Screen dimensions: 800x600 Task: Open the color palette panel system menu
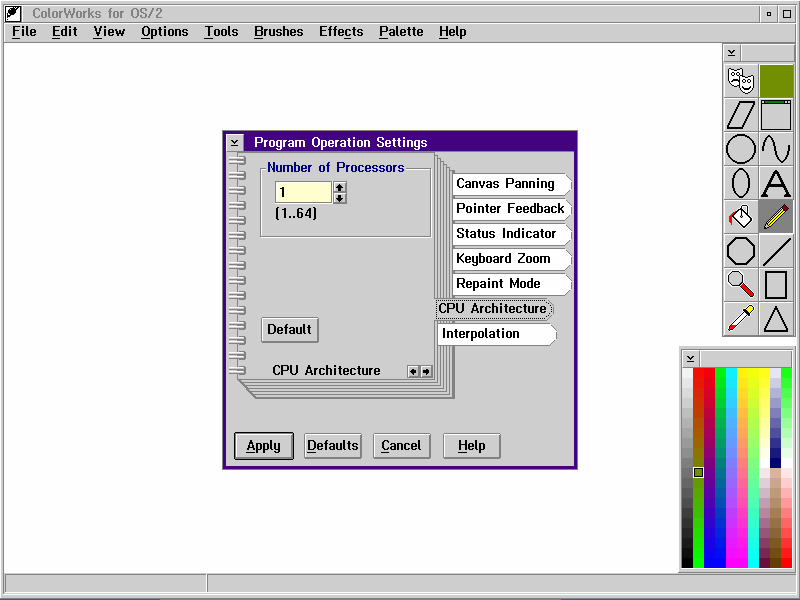click(x=690, y=358)
